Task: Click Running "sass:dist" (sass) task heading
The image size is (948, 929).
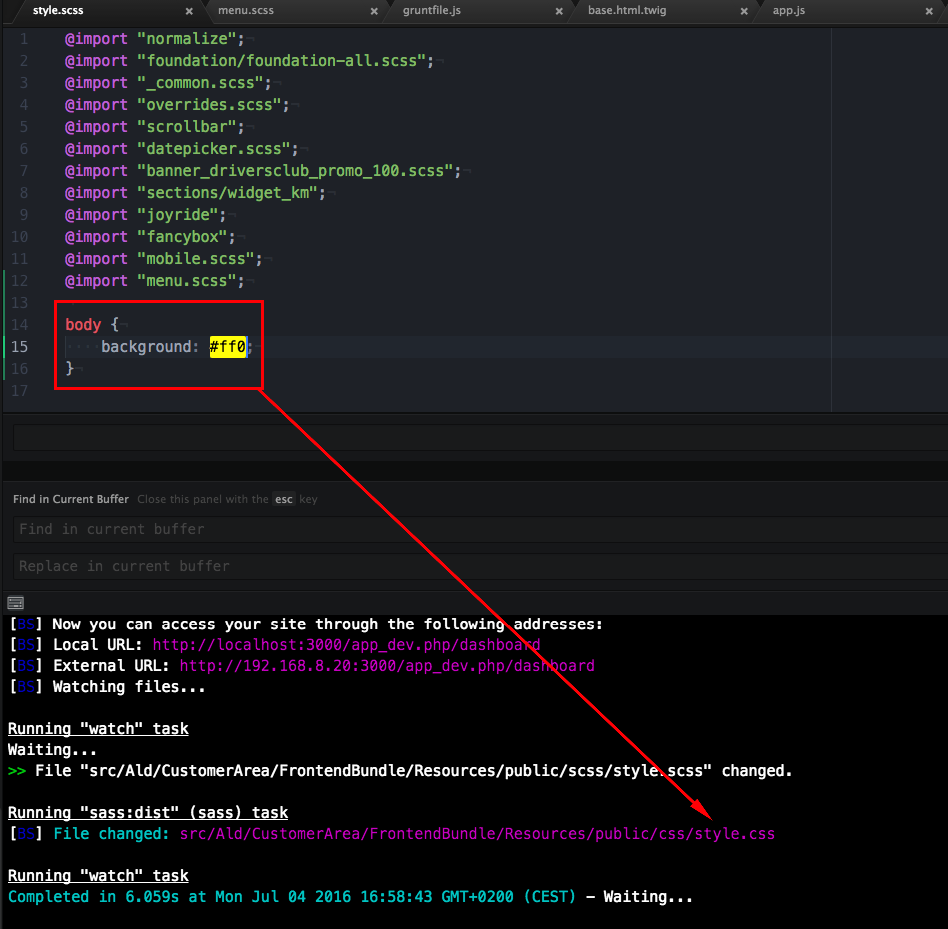Action: pos(148,813)
